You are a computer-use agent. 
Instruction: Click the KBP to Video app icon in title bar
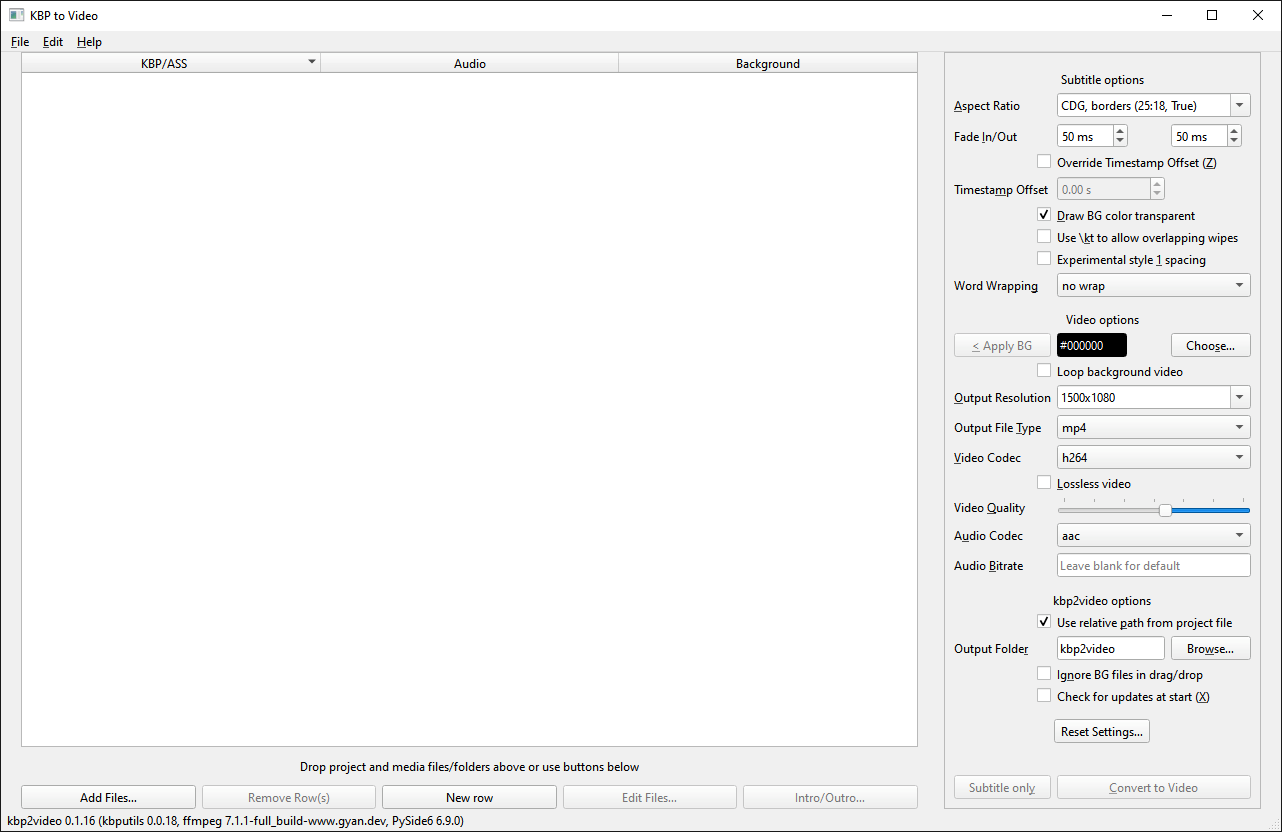(x=16, y=15)
